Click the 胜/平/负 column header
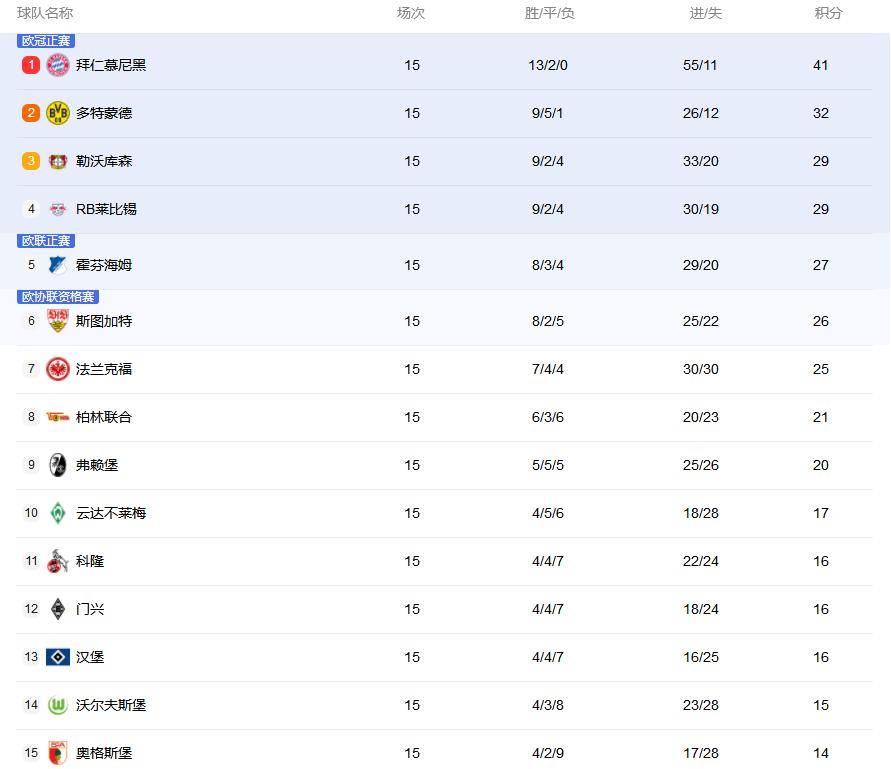Image resolution: width=891 pixels, height=769 pixels. click(549, 13)
